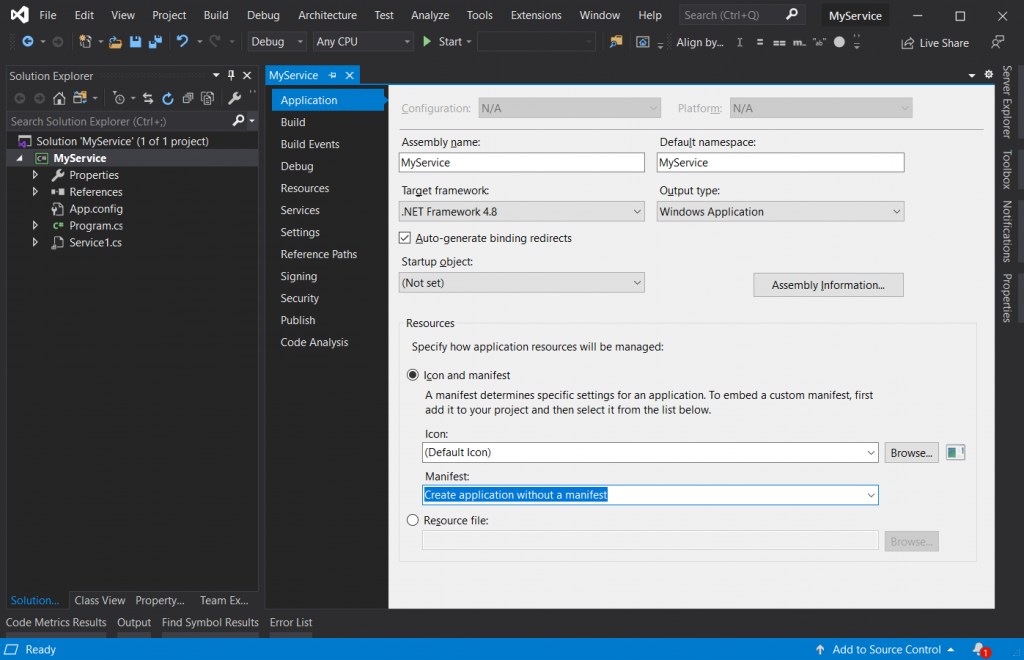
Task: Undo the last action via the toolbar
Action: click(182, 42)
